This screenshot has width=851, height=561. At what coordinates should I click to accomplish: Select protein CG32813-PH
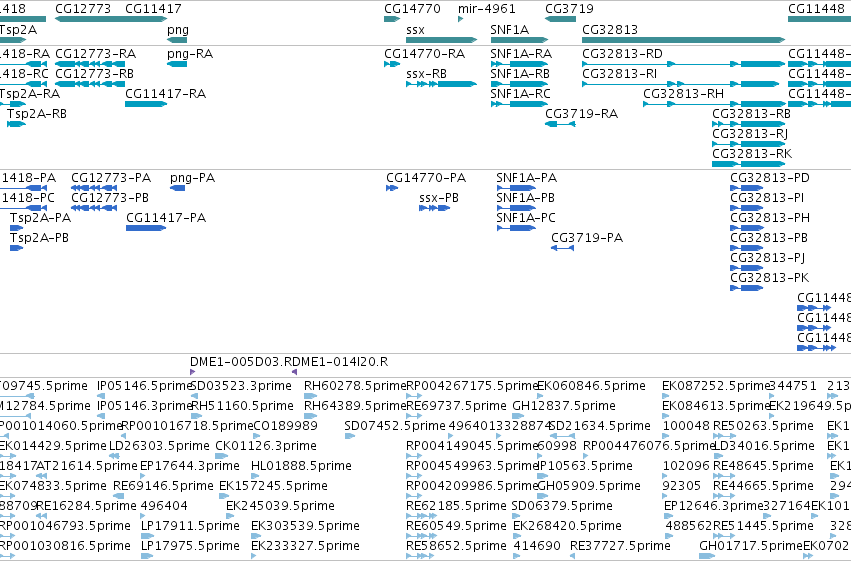(x=770, y=218)
